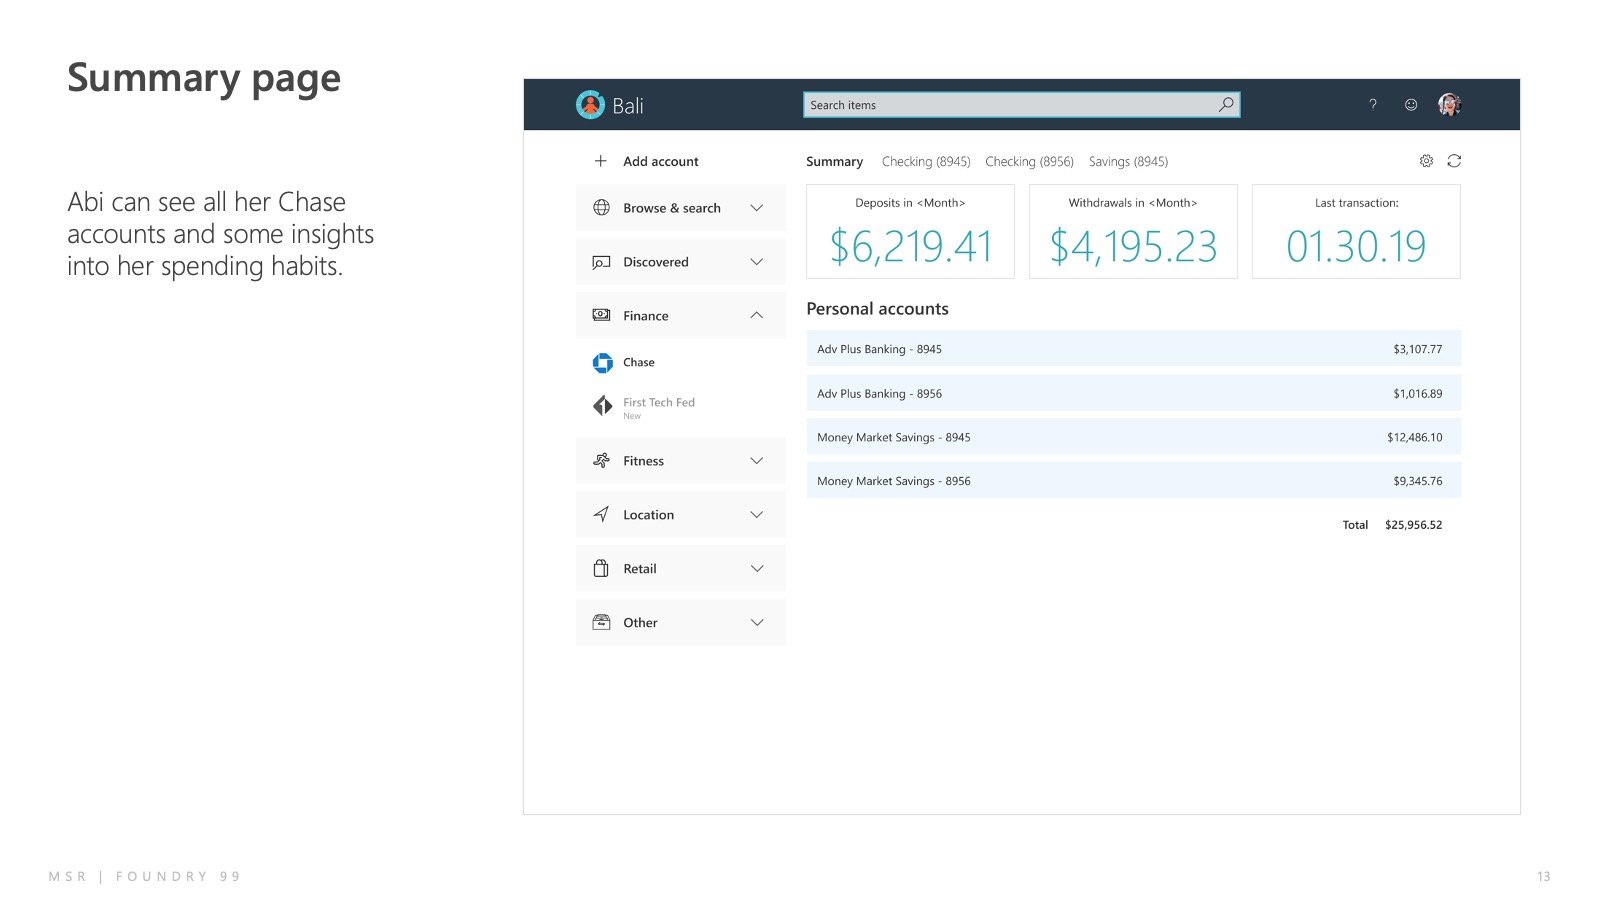1600x900 pixels.
Task: Open the user profile avatar
Action: point(1449,105)
